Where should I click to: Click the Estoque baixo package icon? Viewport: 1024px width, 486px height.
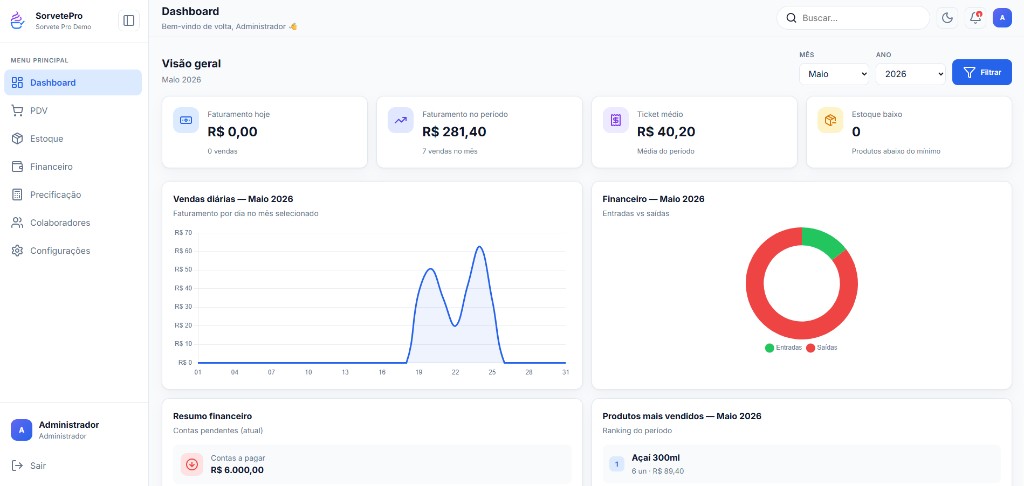830,120
